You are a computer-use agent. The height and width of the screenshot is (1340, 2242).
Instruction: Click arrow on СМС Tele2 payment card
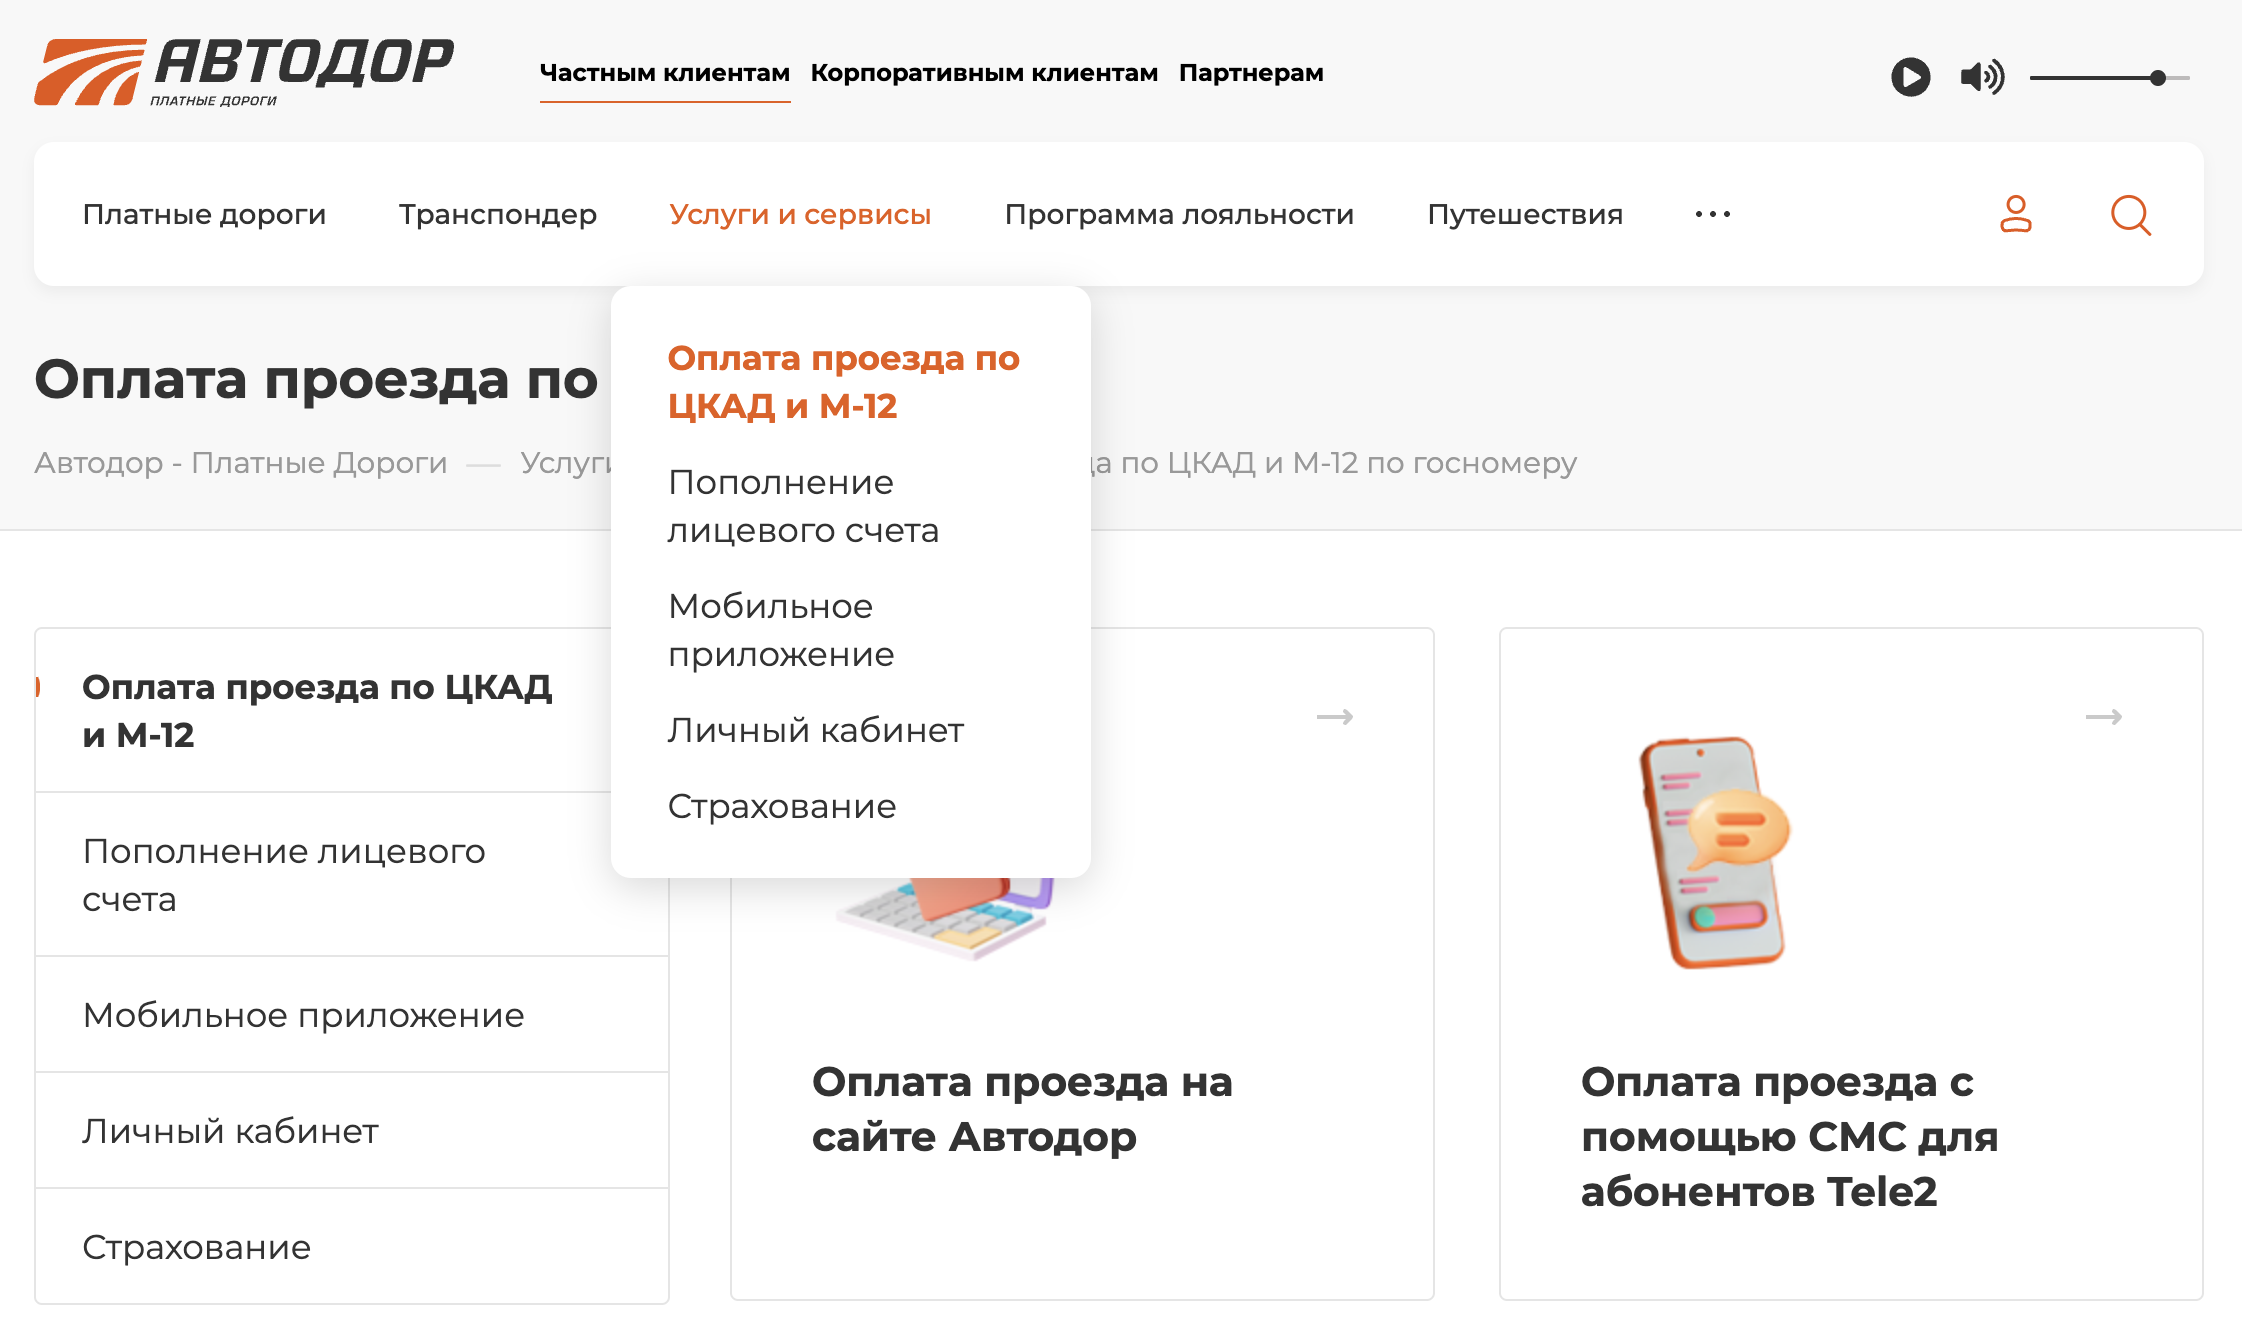coord(2104,717)
